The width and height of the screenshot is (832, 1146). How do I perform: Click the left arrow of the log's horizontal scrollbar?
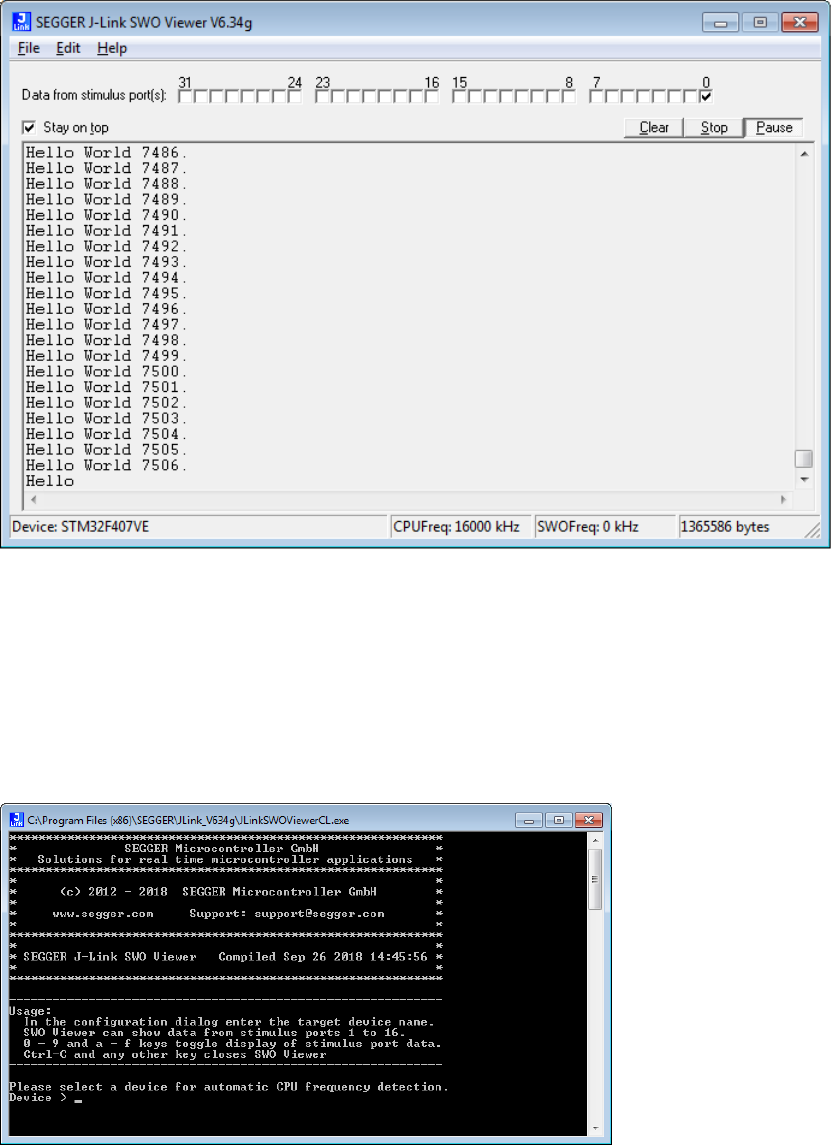33,498
